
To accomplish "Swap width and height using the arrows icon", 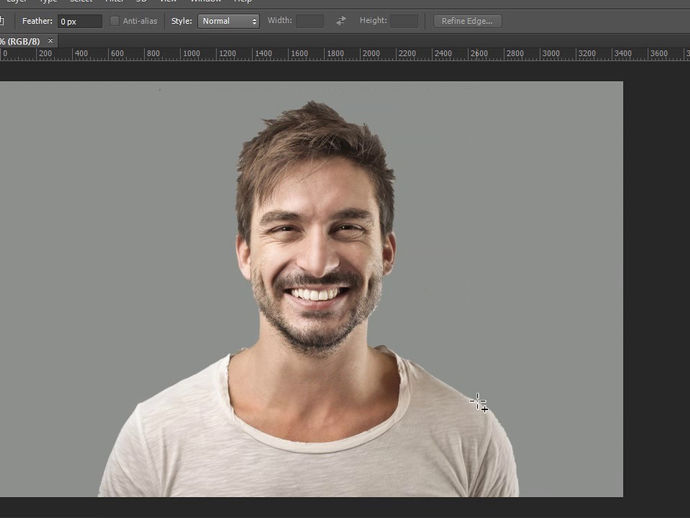I will (341, 21).
